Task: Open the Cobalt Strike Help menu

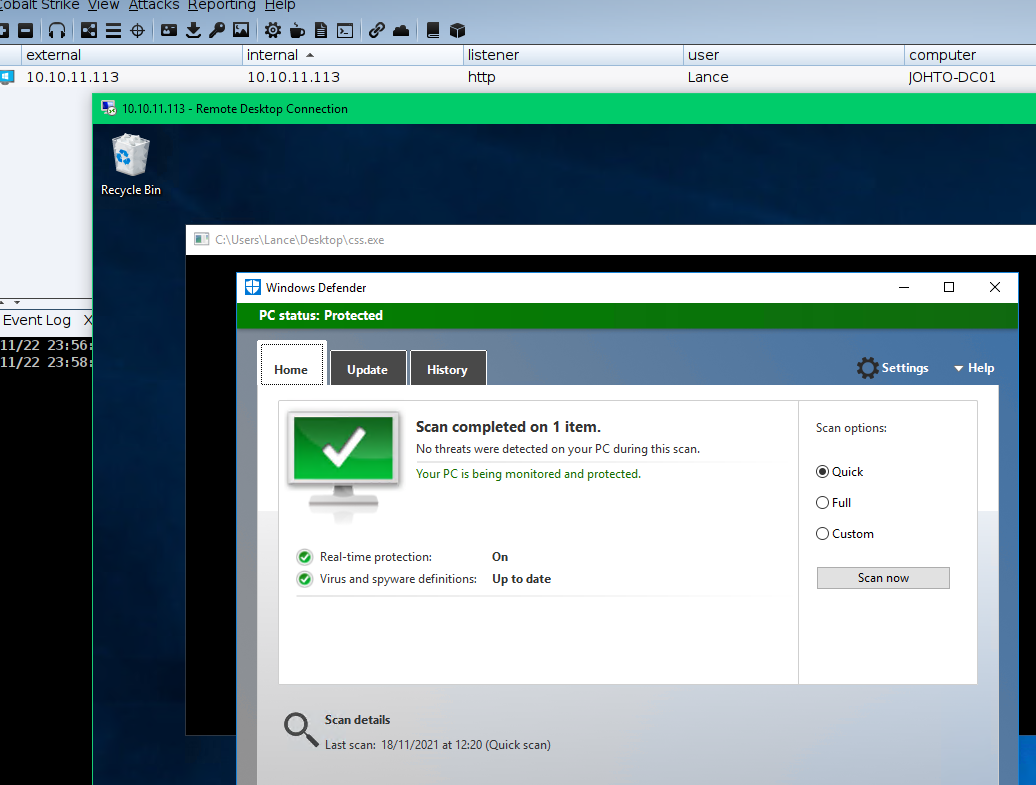Action: (280, 5)
